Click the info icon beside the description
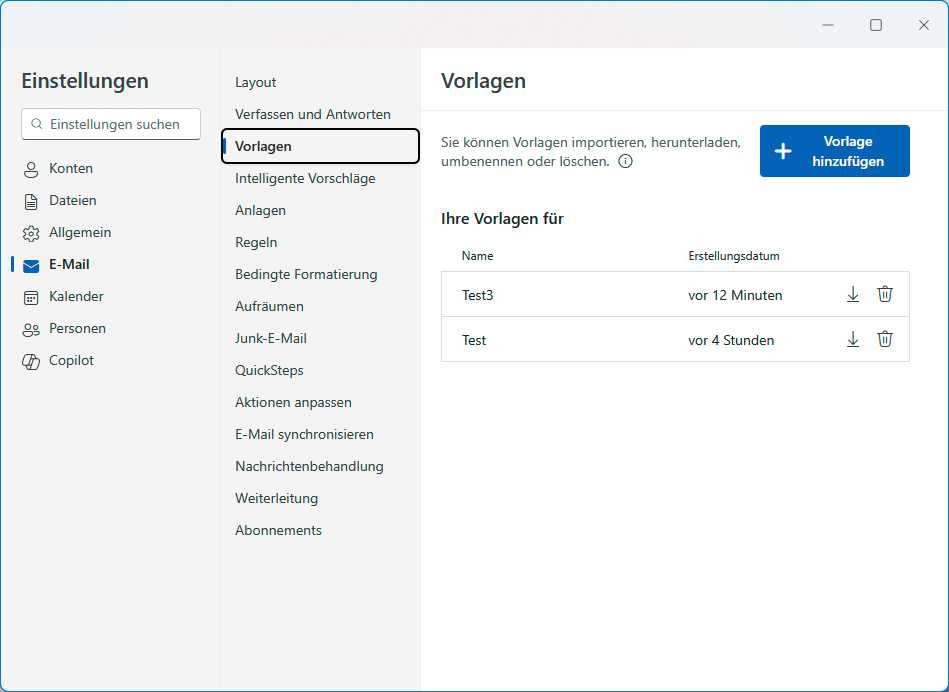The width and height of the screenshot is (949, 692). pyautogui.click(x=625, y=161)
